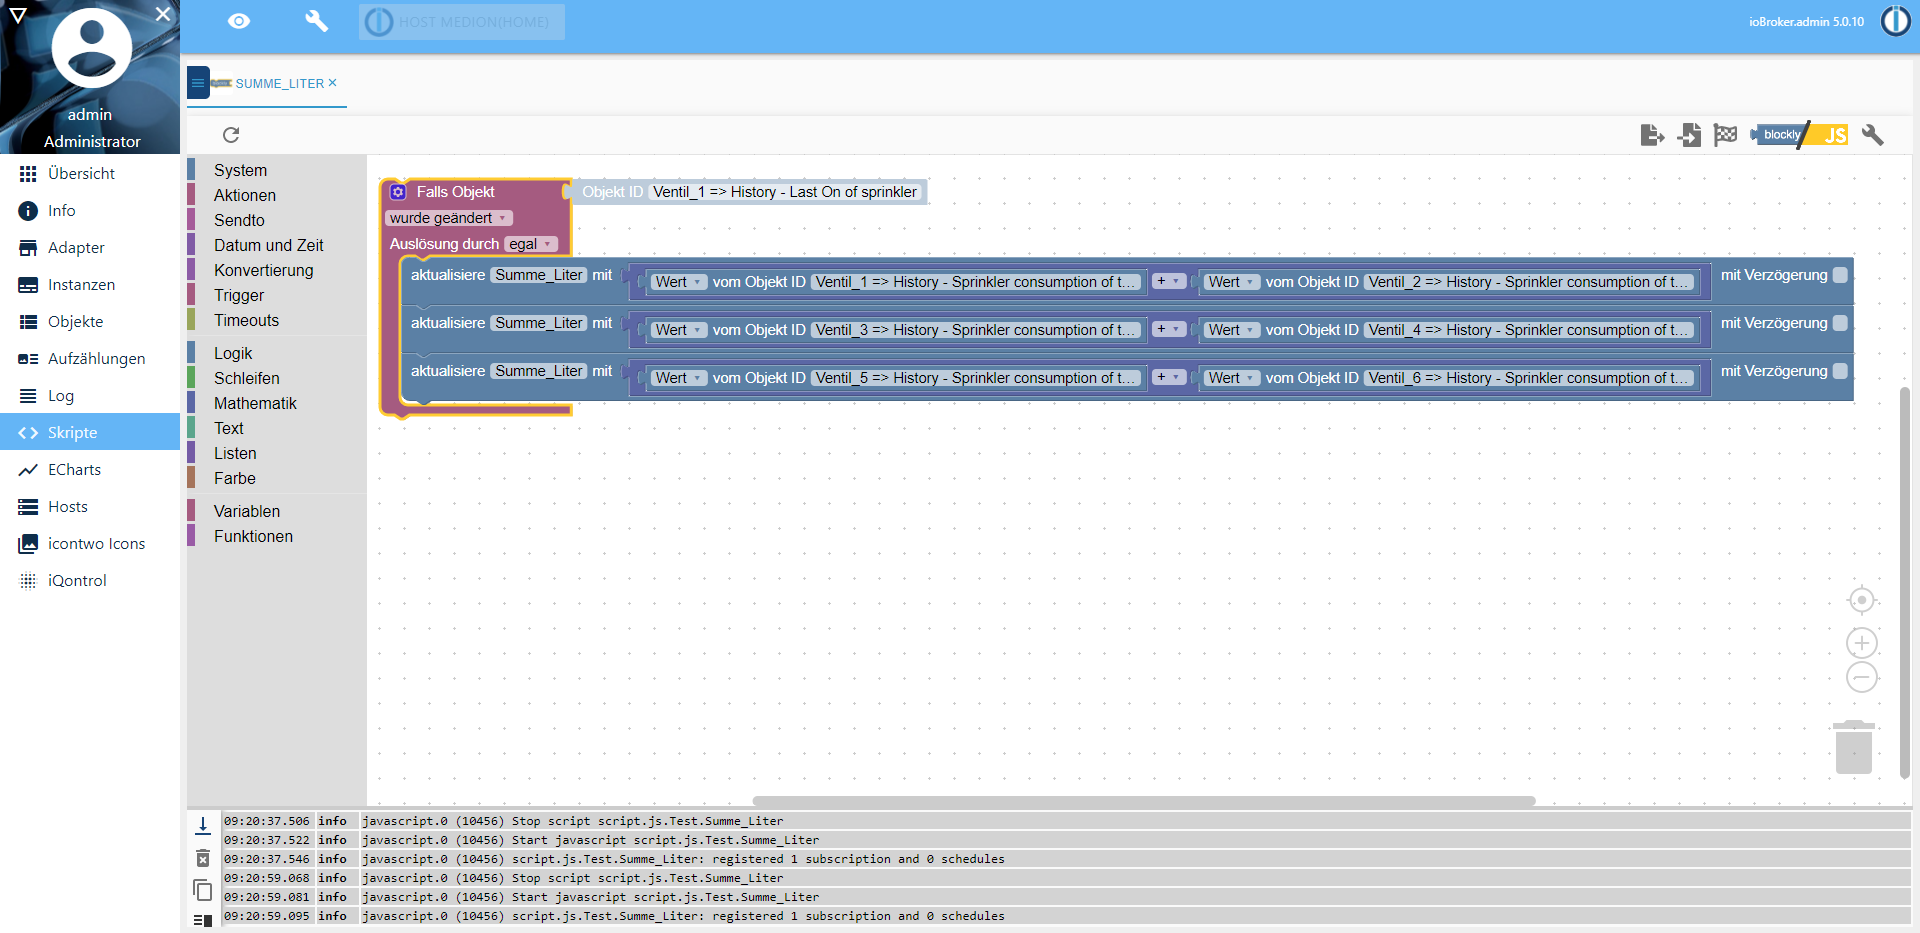Select the SUMME_LITER script tab
Screen dimensions: 1920x933
279,84
